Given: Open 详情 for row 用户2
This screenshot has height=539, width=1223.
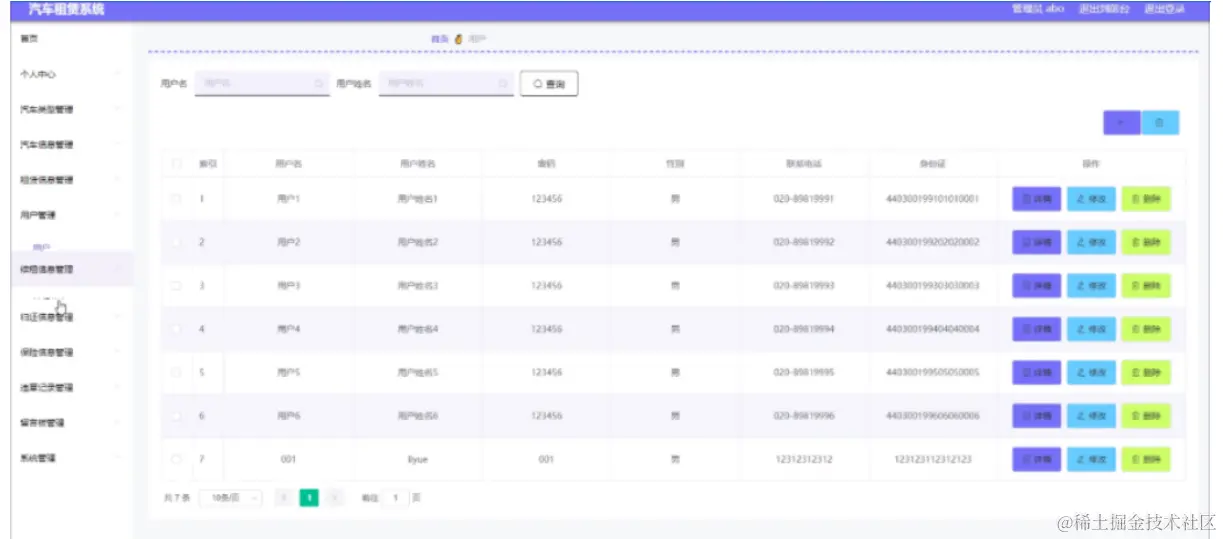Looking at the screenshot, I should coord(1037,243).
